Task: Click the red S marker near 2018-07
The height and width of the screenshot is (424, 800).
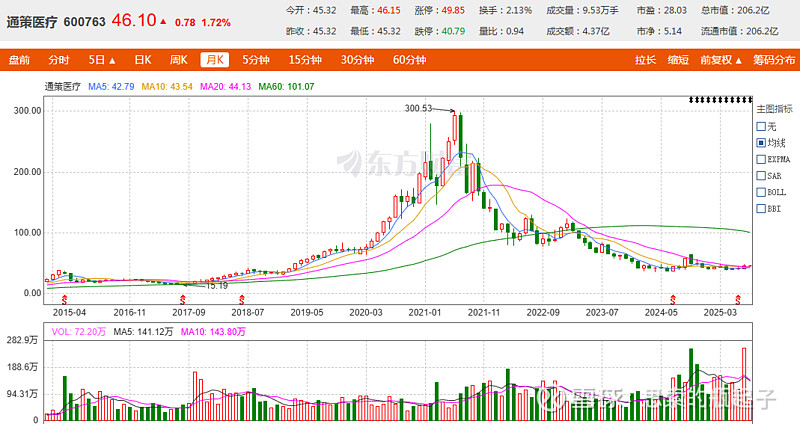Action: pyautogui.click(x=242, y=300)
